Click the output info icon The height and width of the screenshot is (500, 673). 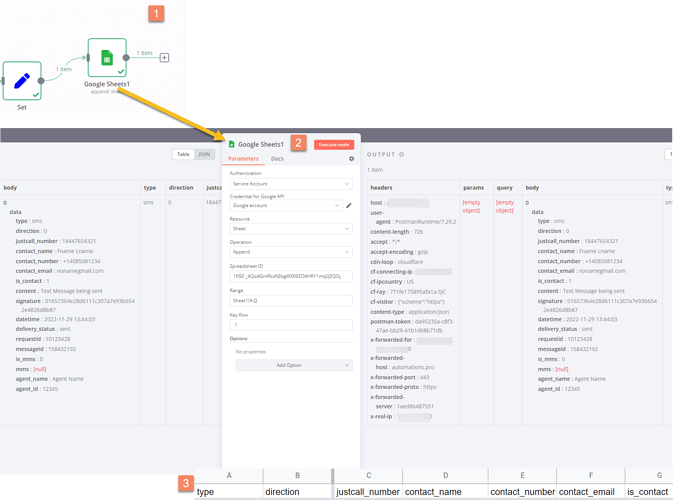(401, 155)
